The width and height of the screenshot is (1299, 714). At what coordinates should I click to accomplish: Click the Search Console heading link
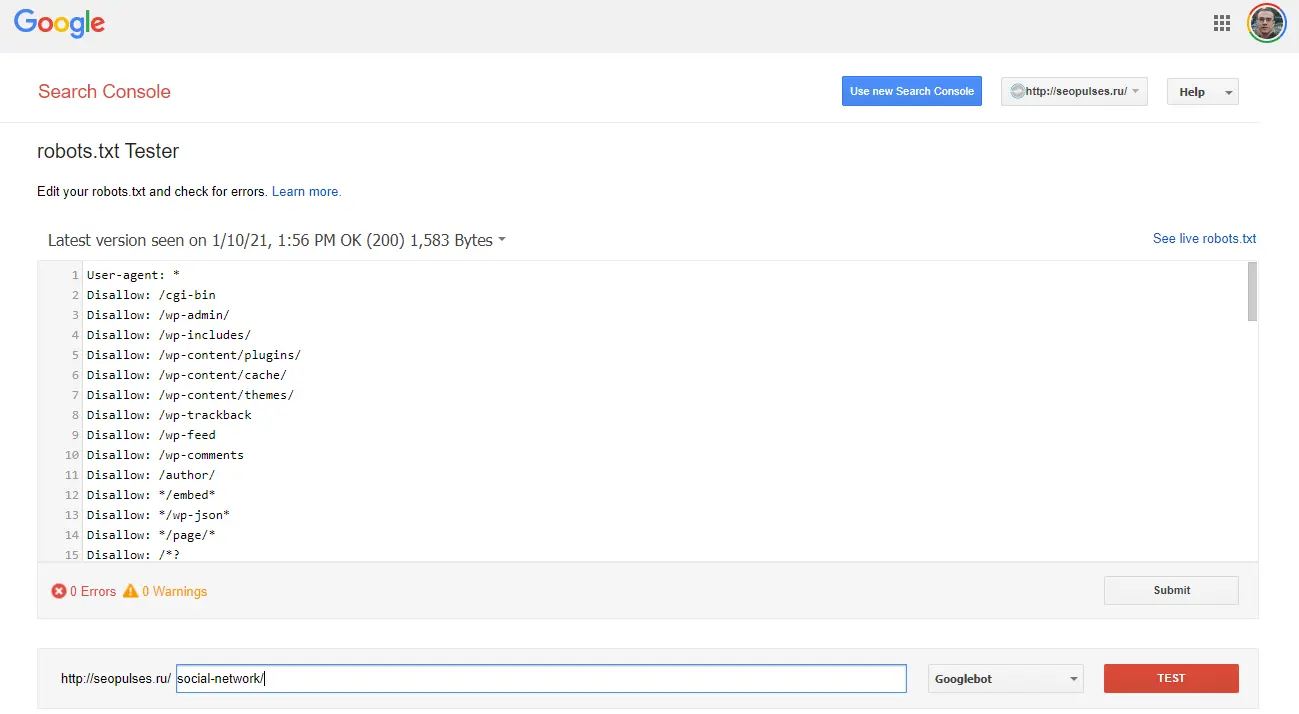[104, 91]
